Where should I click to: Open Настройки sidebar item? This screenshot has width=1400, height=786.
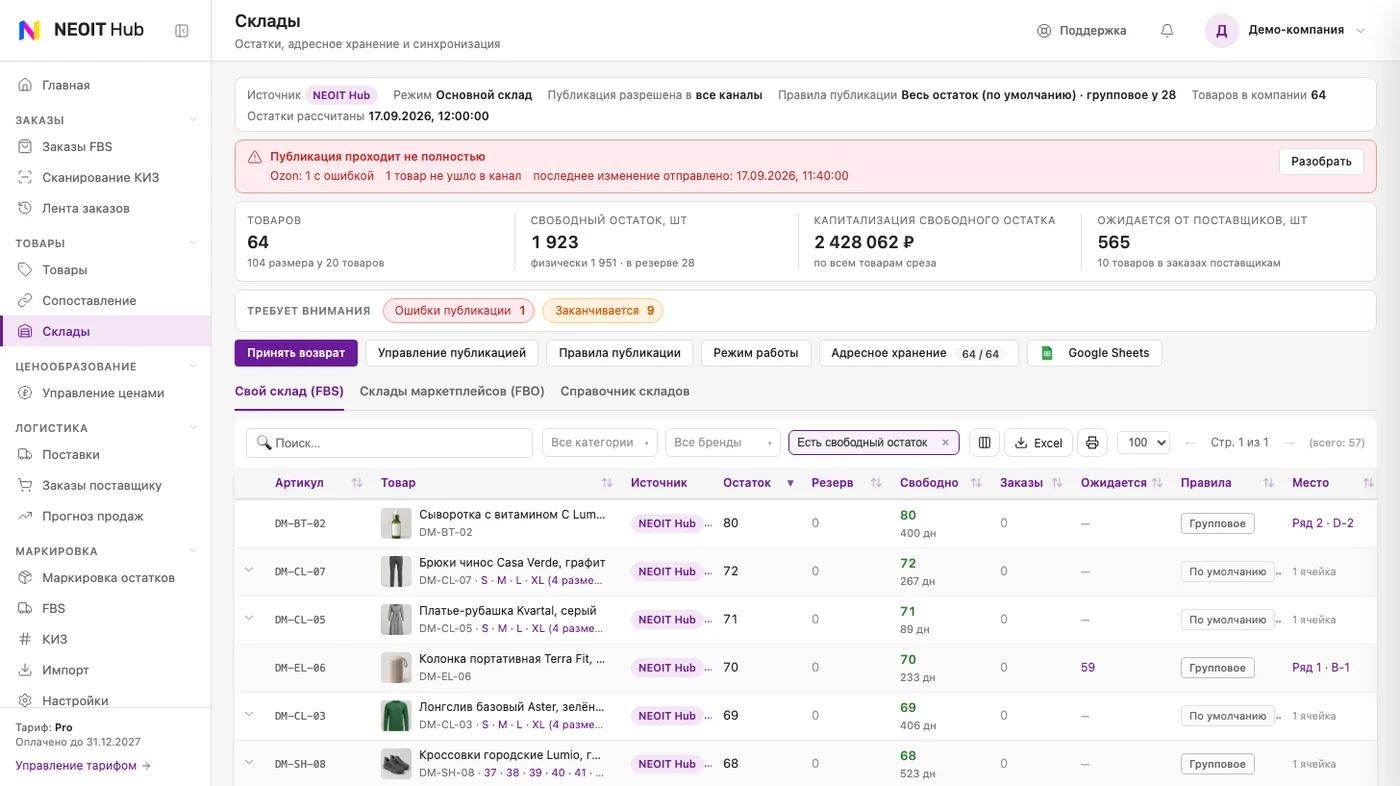point(105,700)
